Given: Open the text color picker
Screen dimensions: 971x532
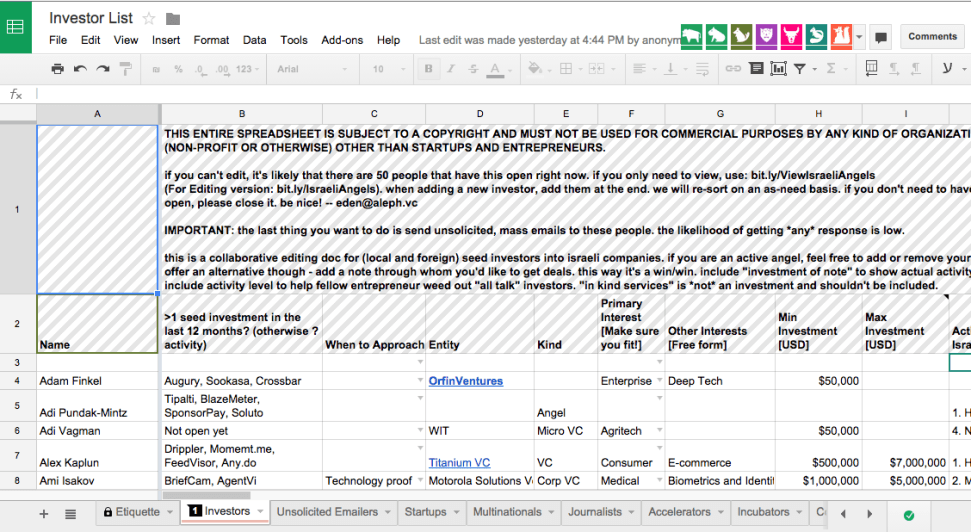Looking at the screenshot, I should coord(500,69).
